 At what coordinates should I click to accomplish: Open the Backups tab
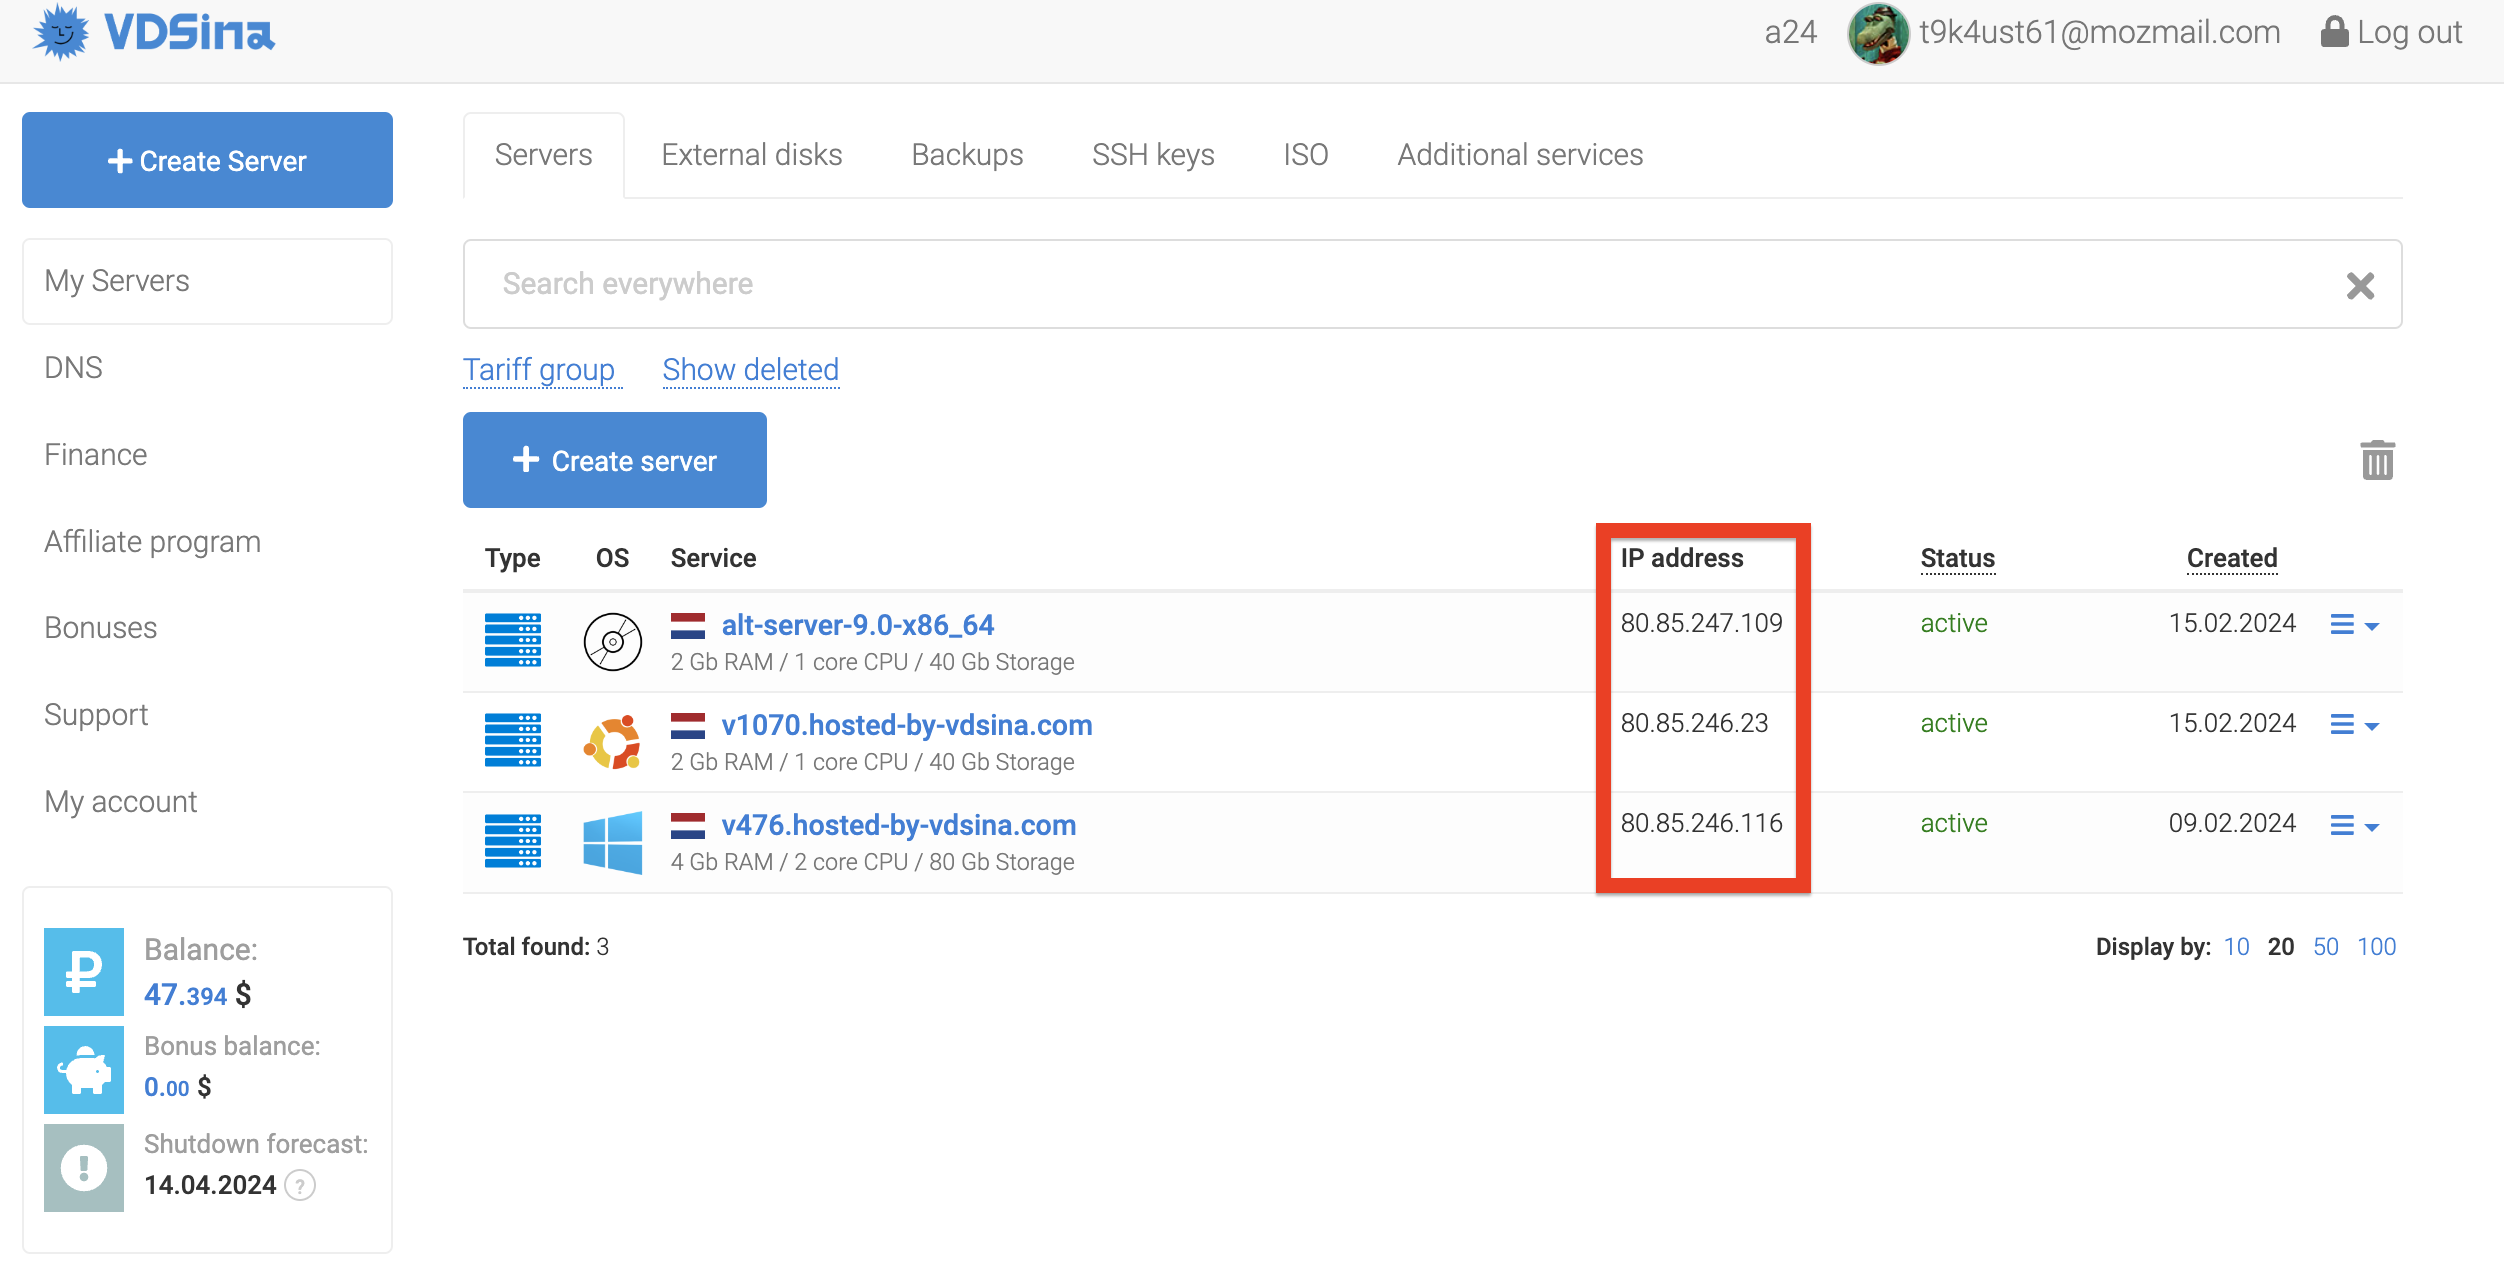point(967,155)
